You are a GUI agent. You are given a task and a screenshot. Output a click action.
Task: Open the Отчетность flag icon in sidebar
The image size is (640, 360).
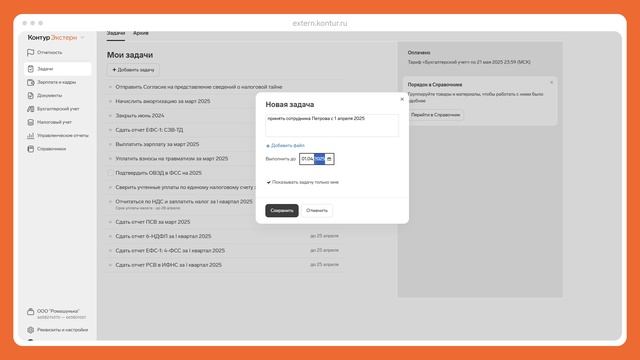tap(31, 52)
